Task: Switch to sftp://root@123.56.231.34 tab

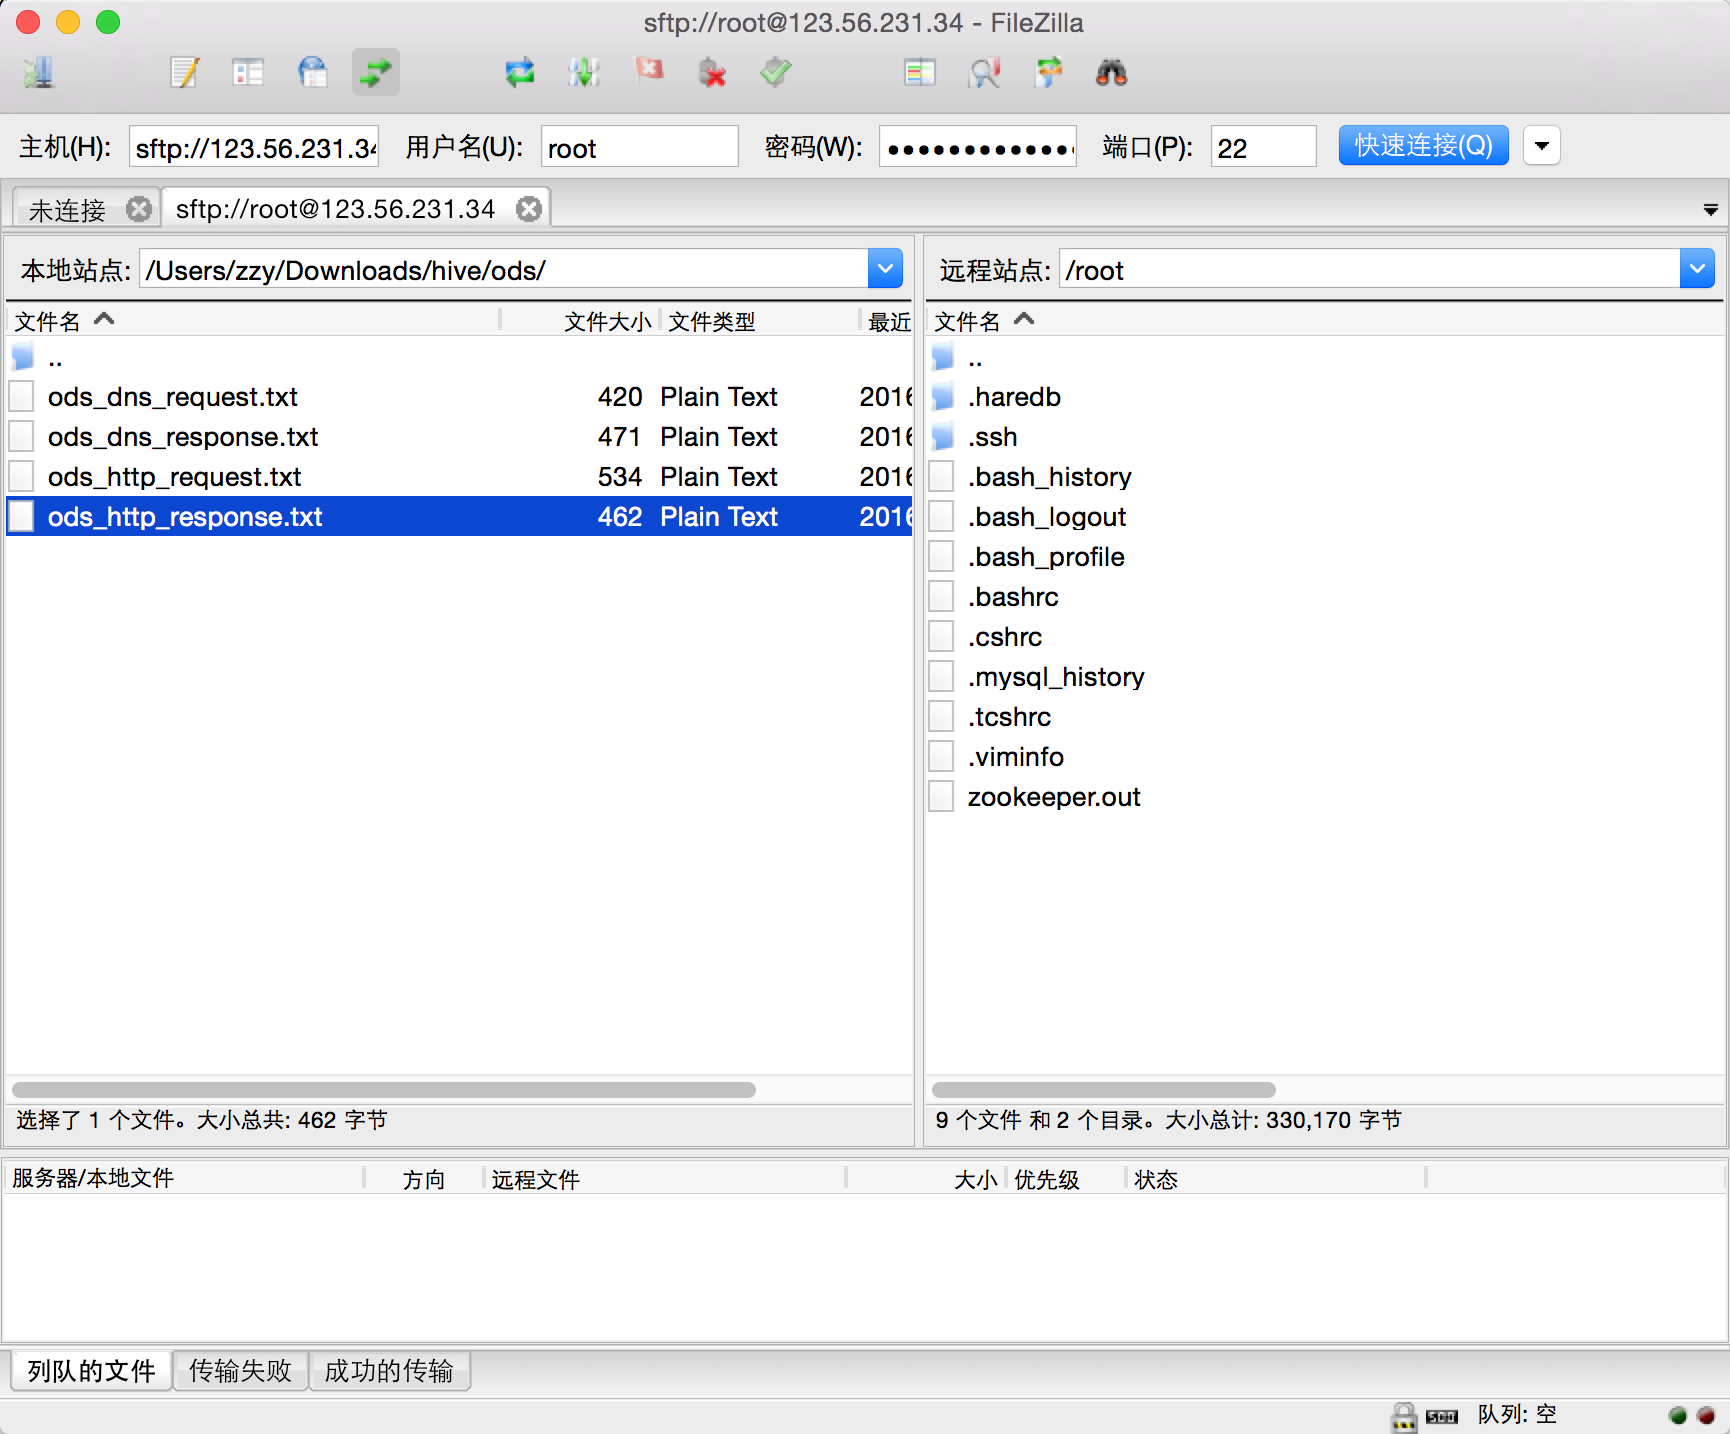Action: point(335,209)
